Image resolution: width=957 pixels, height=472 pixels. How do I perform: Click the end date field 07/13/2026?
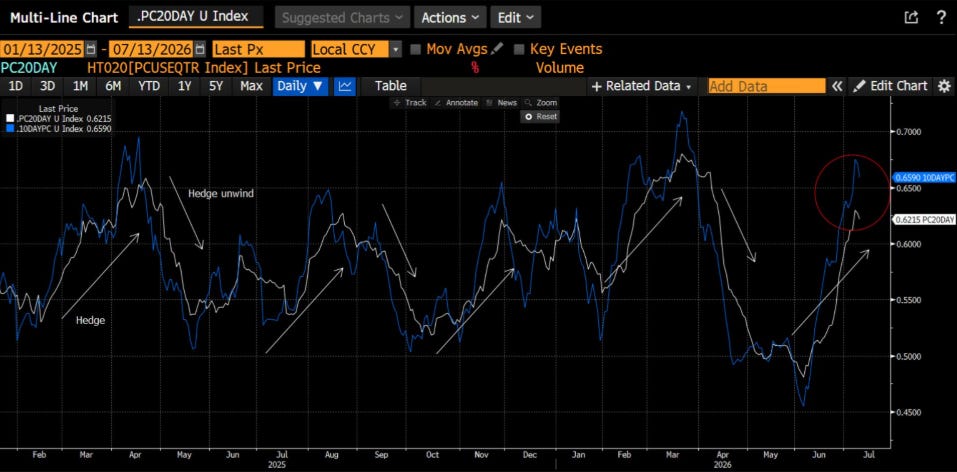click(x=151, y=49)
